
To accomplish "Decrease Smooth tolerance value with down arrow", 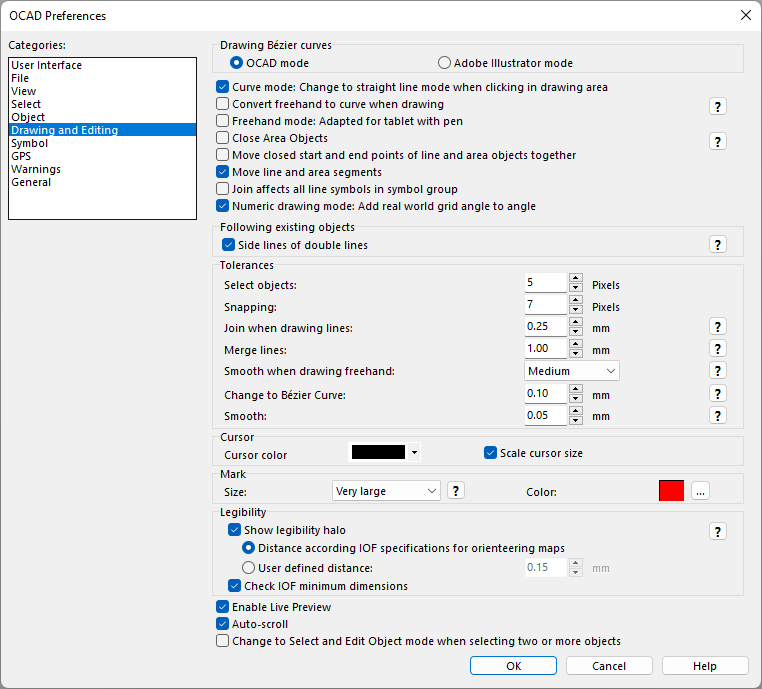I will pos(576,420).
